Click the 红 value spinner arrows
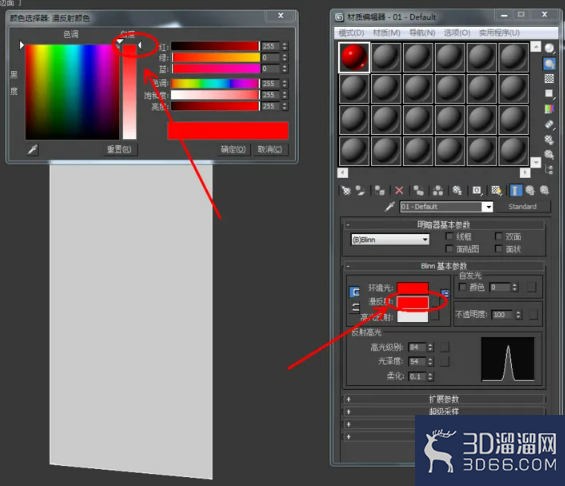 (285, 46)
